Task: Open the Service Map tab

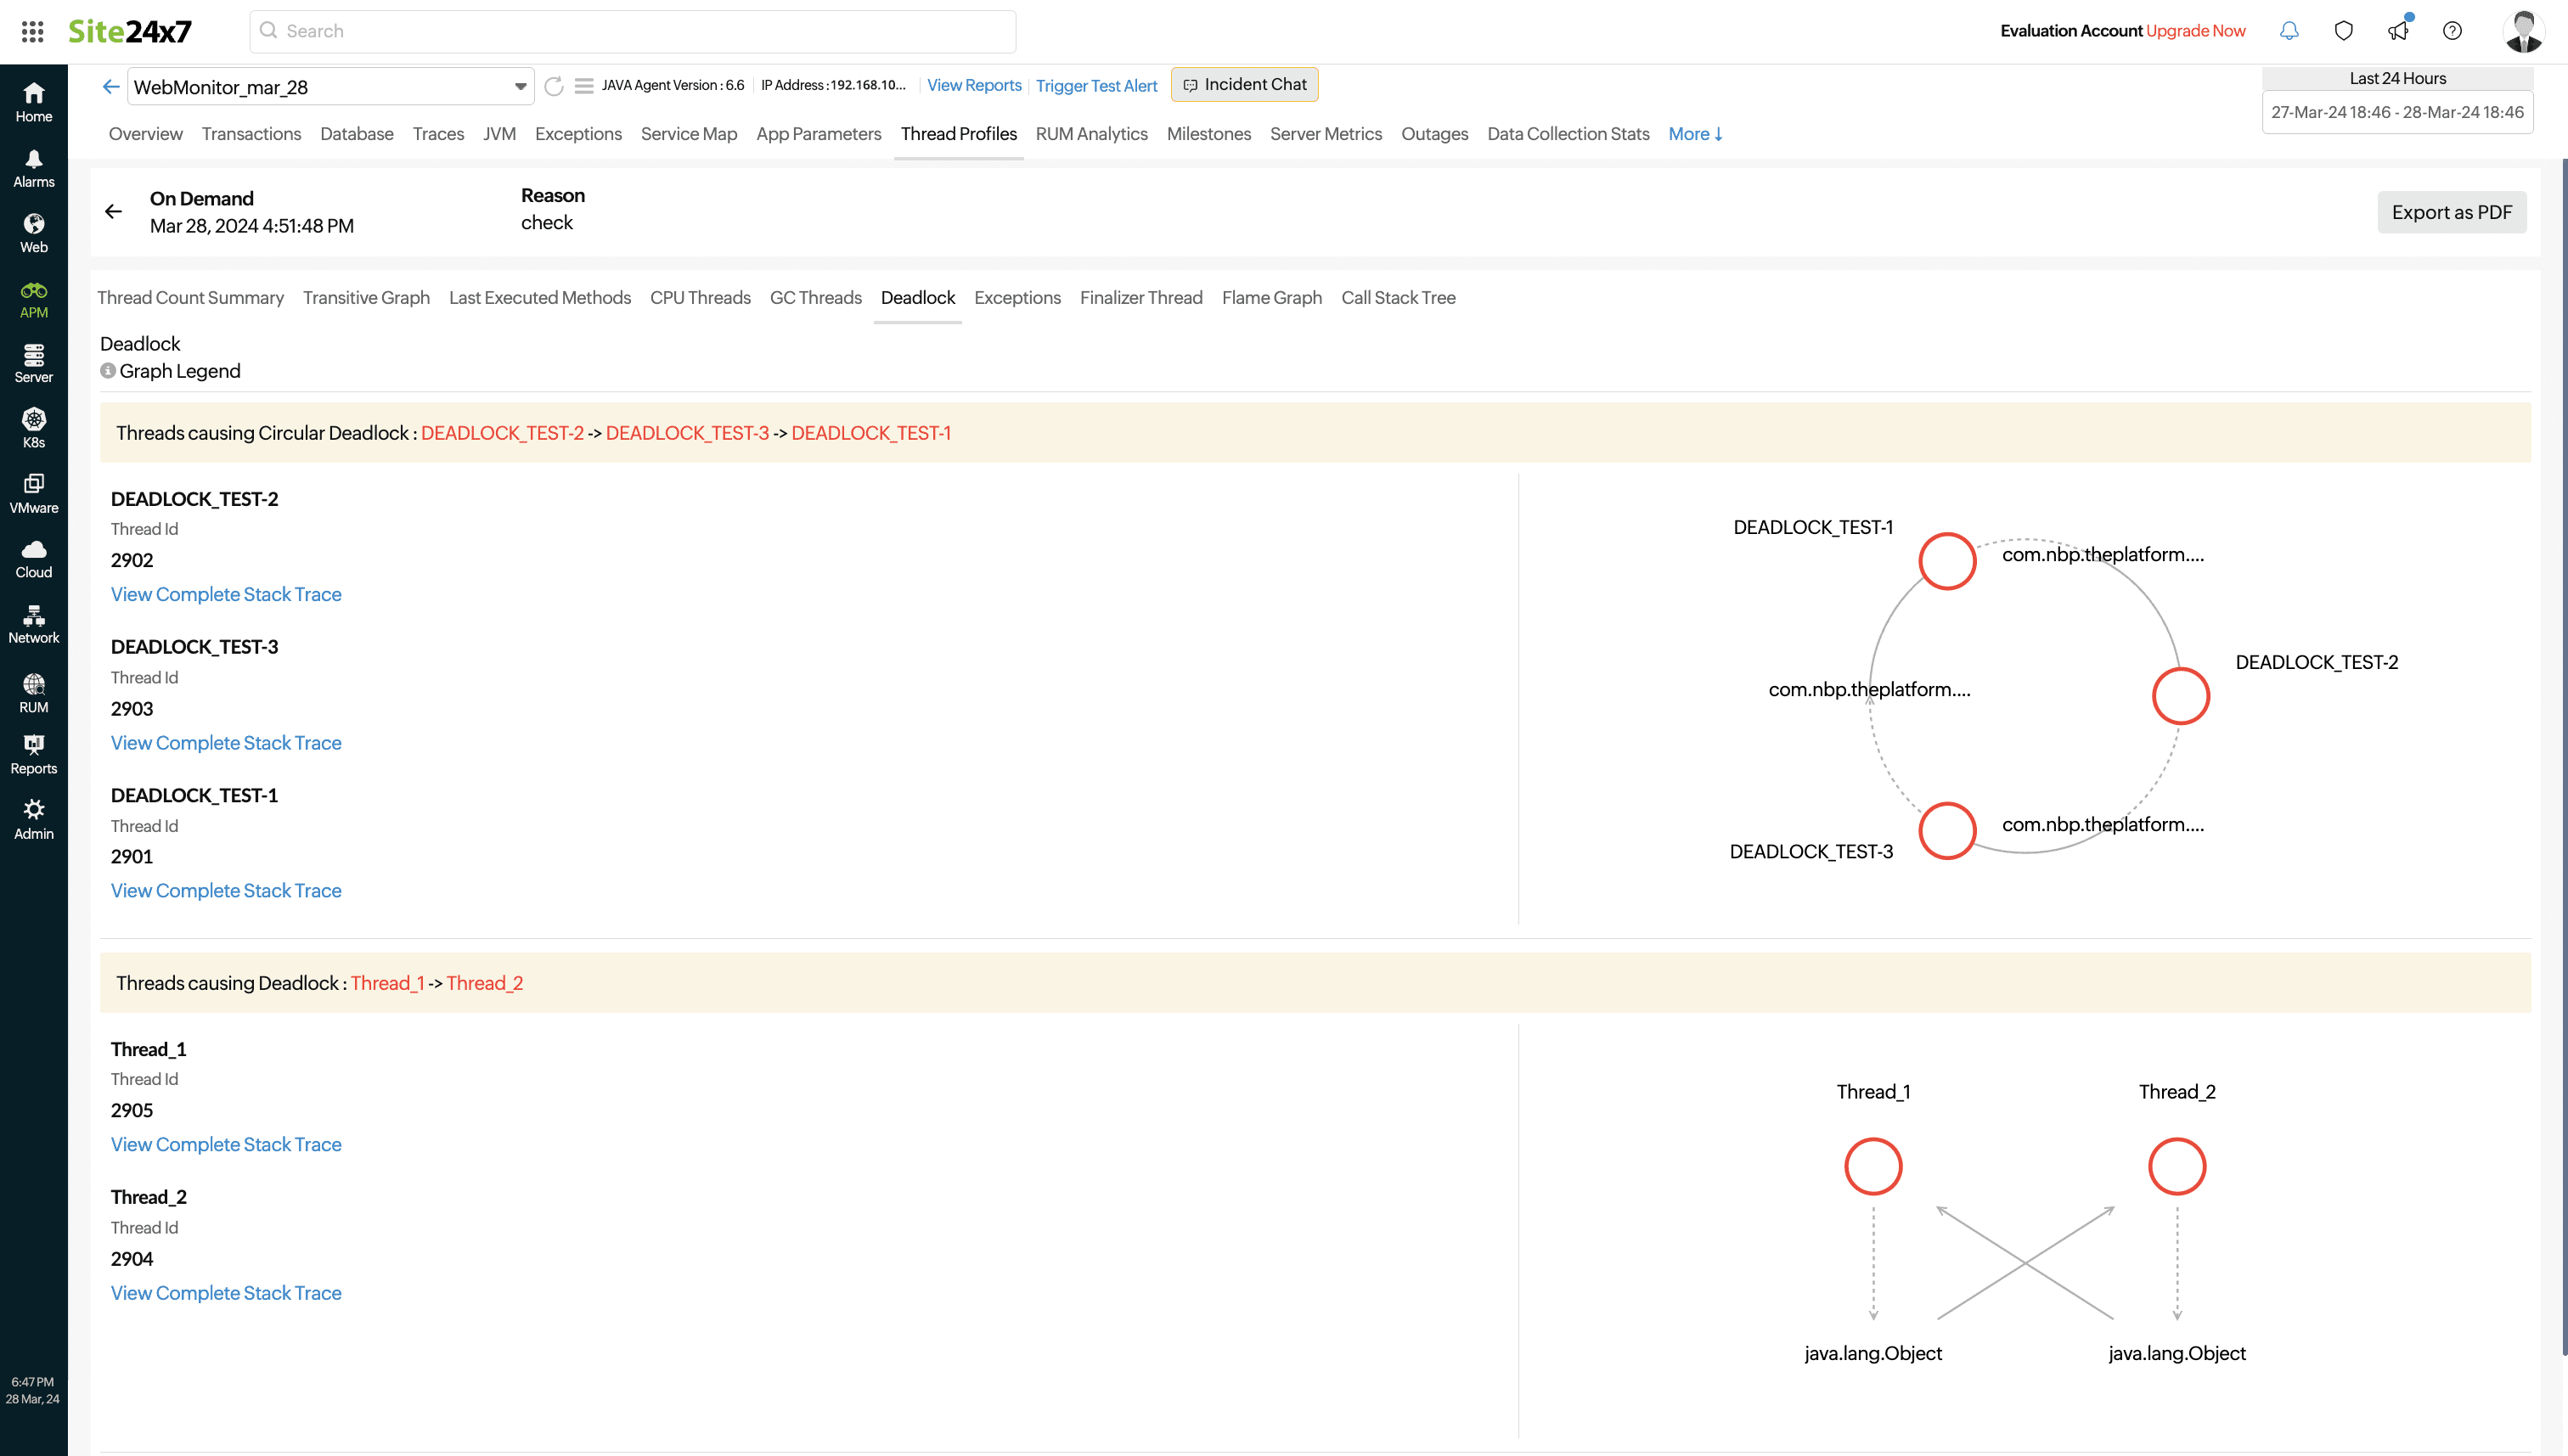Action: (688, 134)
